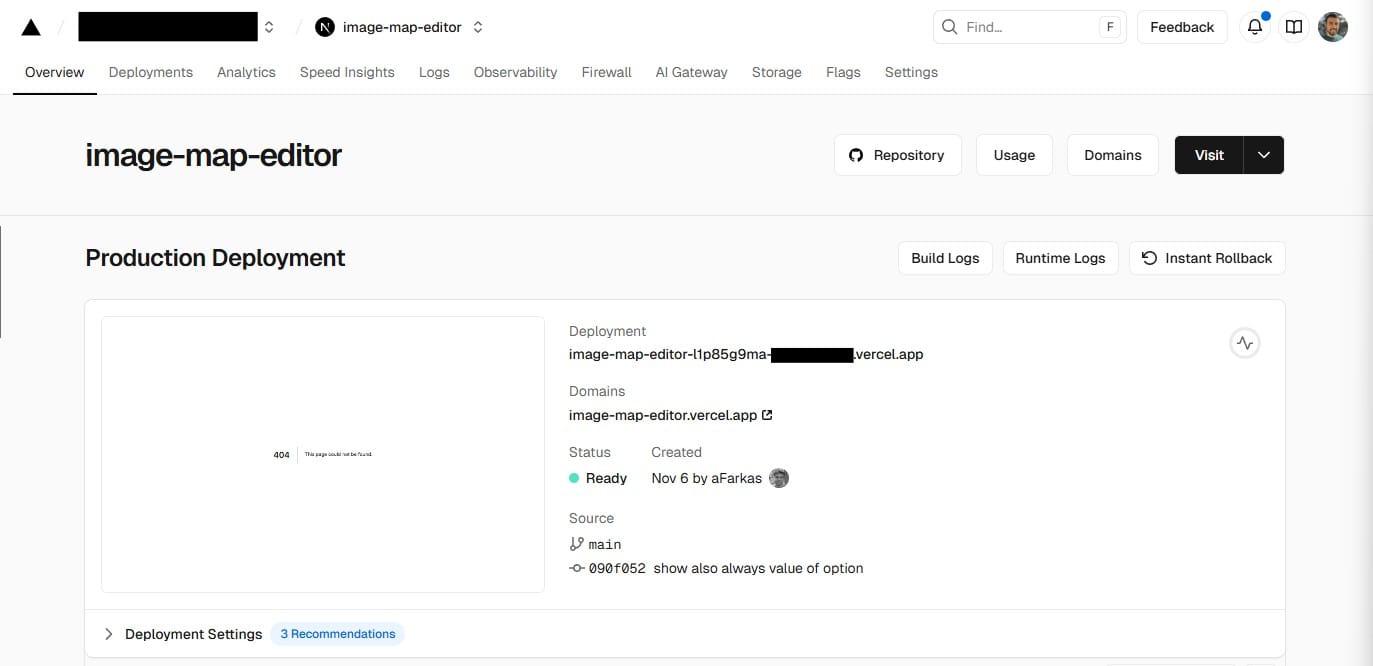1373x666 pixels.
Task: Open the team switcher dropdown
Action: pyautogui.click(x=269, y=27)
